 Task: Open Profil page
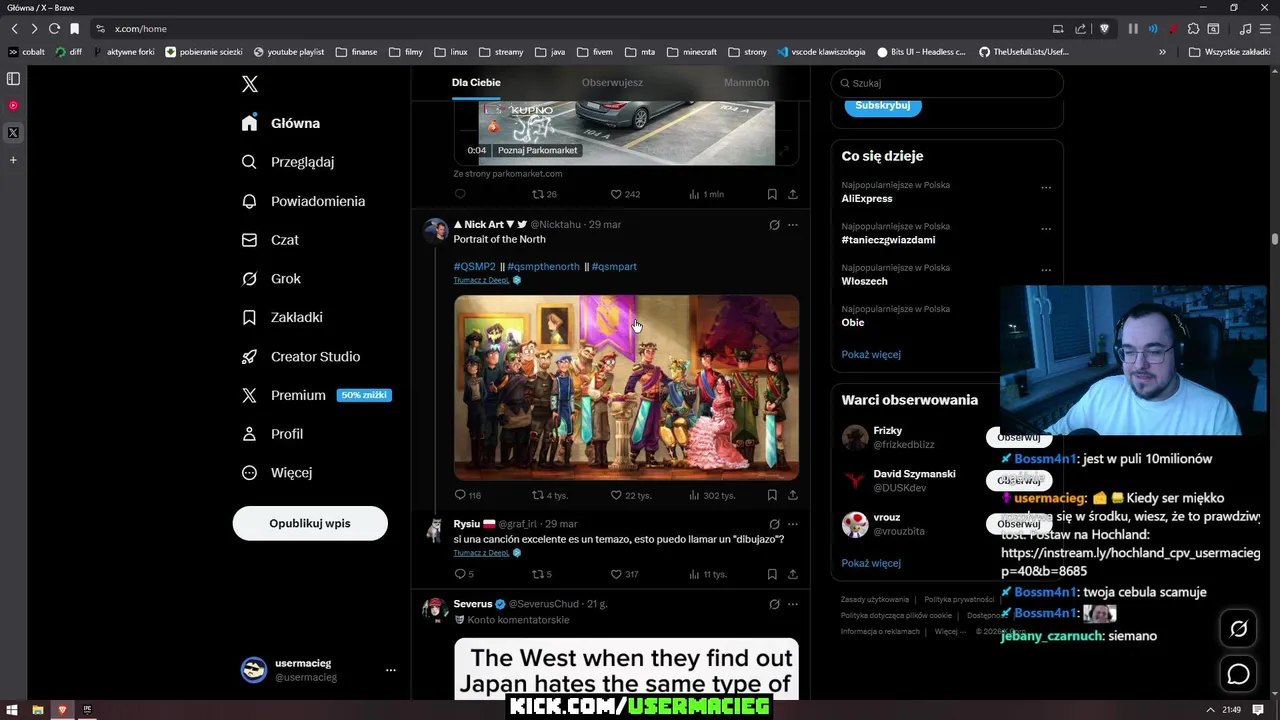273,434
